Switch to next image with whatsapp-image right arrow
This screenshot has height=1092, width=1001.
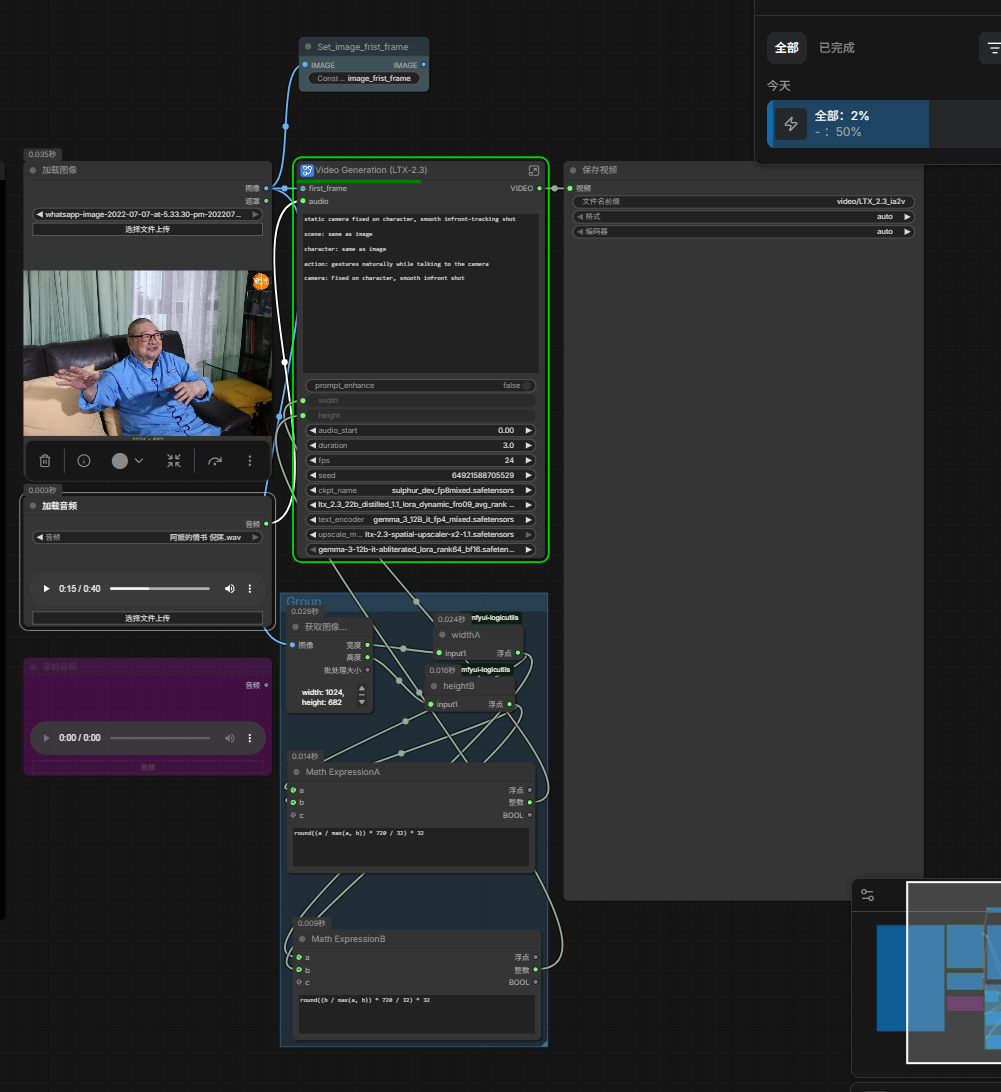[256, 214]
